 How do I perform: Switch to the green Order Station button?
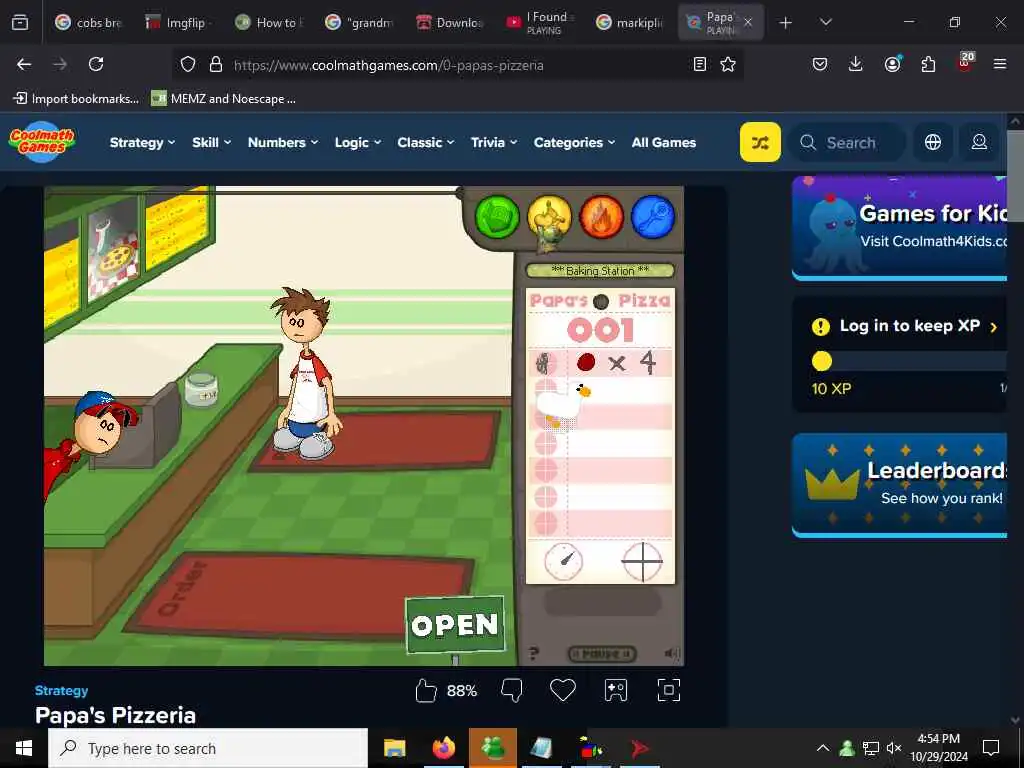click(x=498, y=217)
